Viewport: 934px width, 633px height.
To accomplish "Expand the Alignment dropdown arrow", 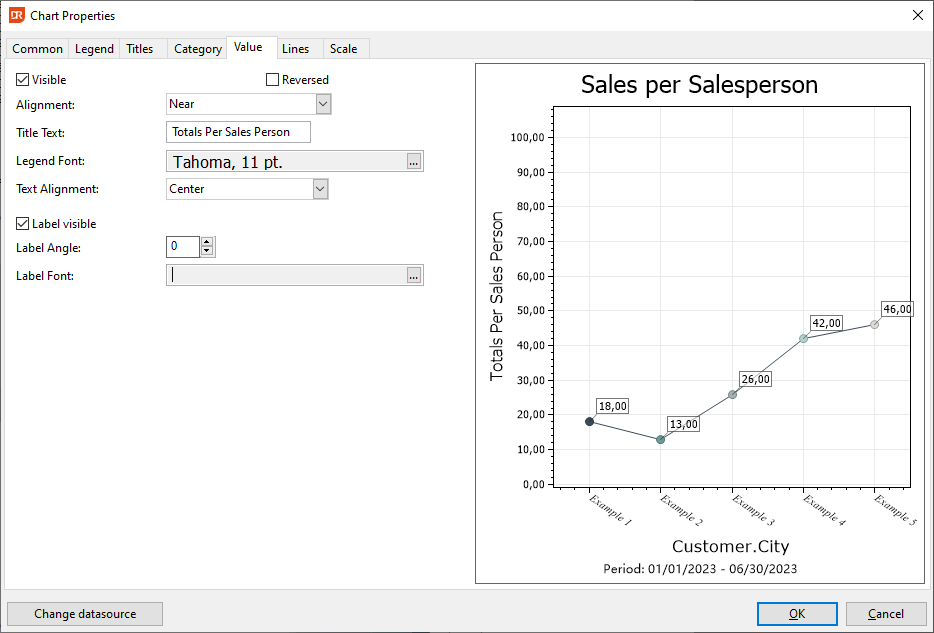I will coord(323,104).
